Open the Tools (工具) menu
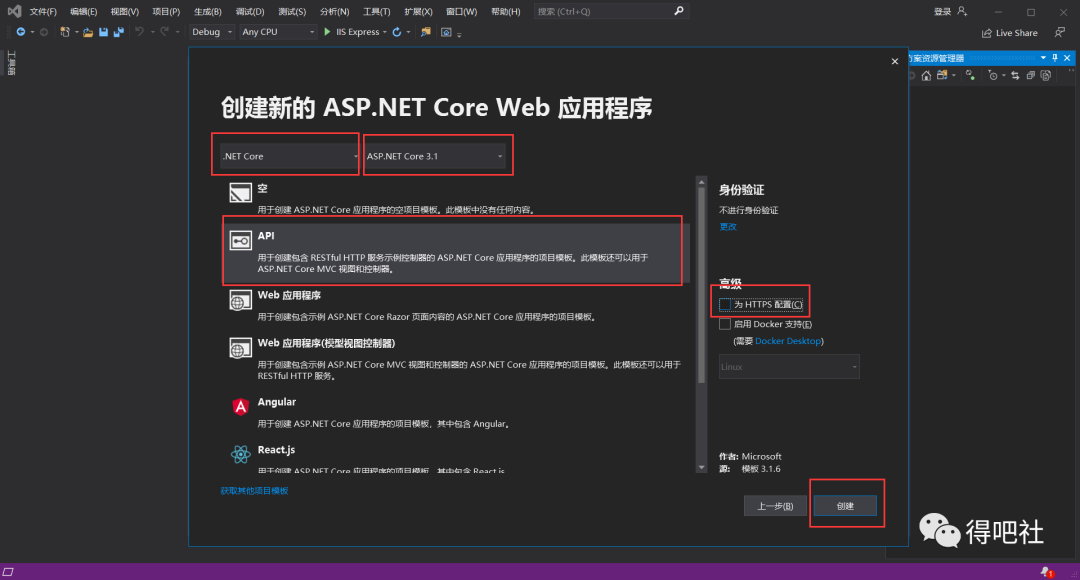This screenshot has width=1080, height=580. [376, 12]
